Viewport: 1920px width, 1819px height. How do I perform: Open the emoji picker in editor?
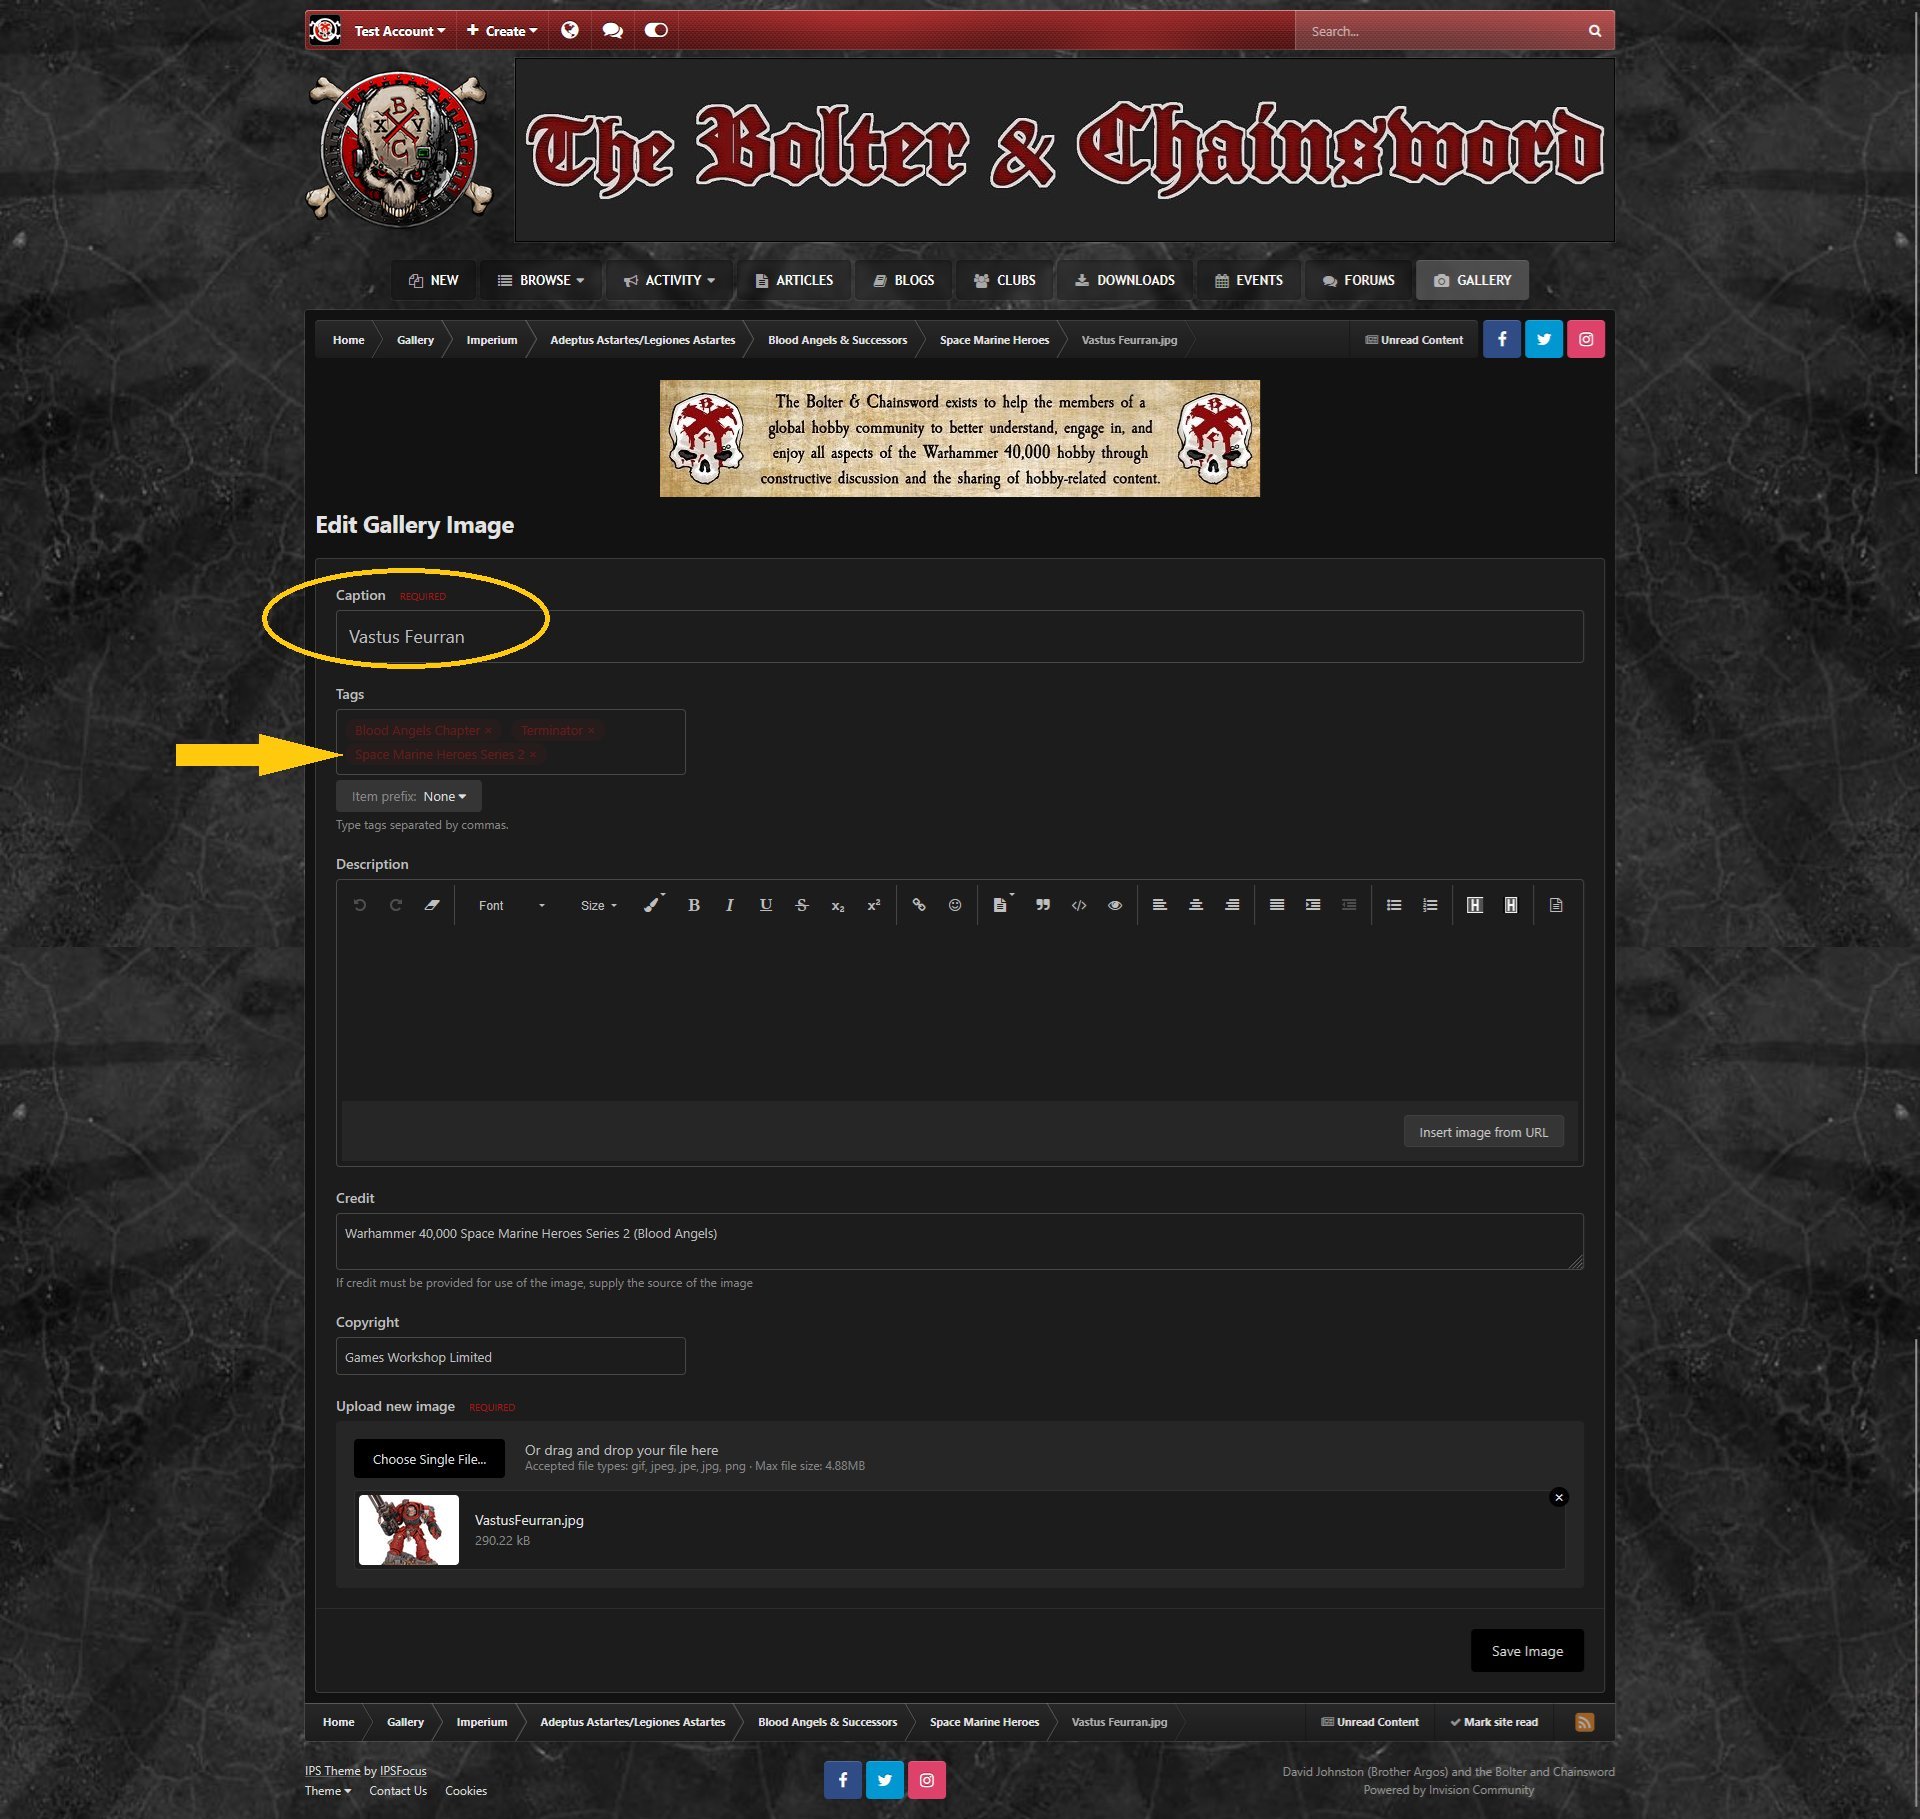pos(955,905)
